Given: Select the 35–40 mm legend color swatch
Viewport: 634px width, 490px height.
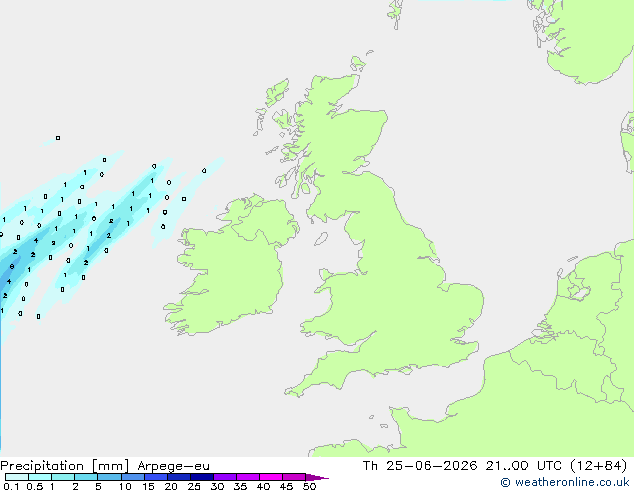Looking at the screenshot, I should click(x=248, y=477).
